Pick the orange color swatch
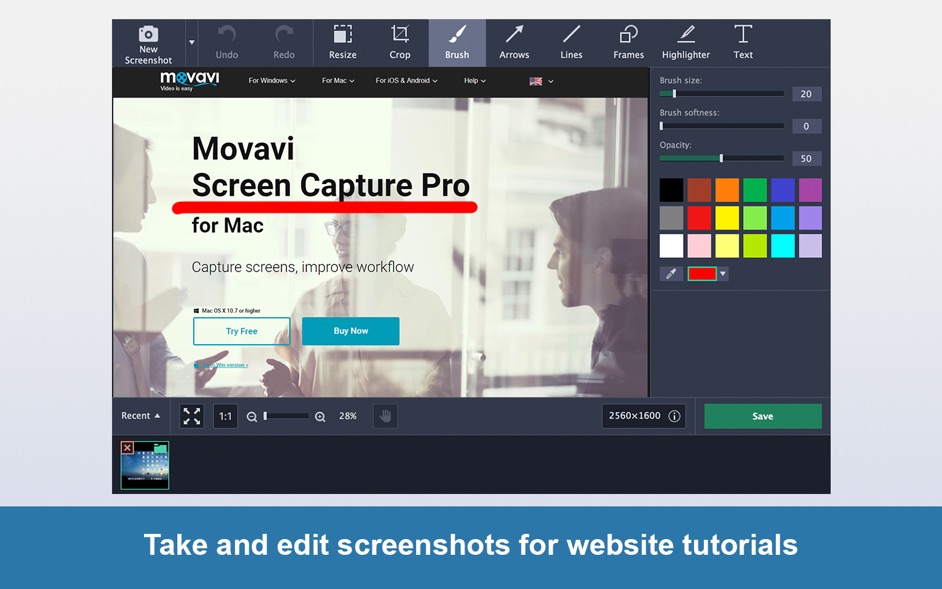Image resolution: width=942 pixels, height=589 pixels. (x=727, y=190)
